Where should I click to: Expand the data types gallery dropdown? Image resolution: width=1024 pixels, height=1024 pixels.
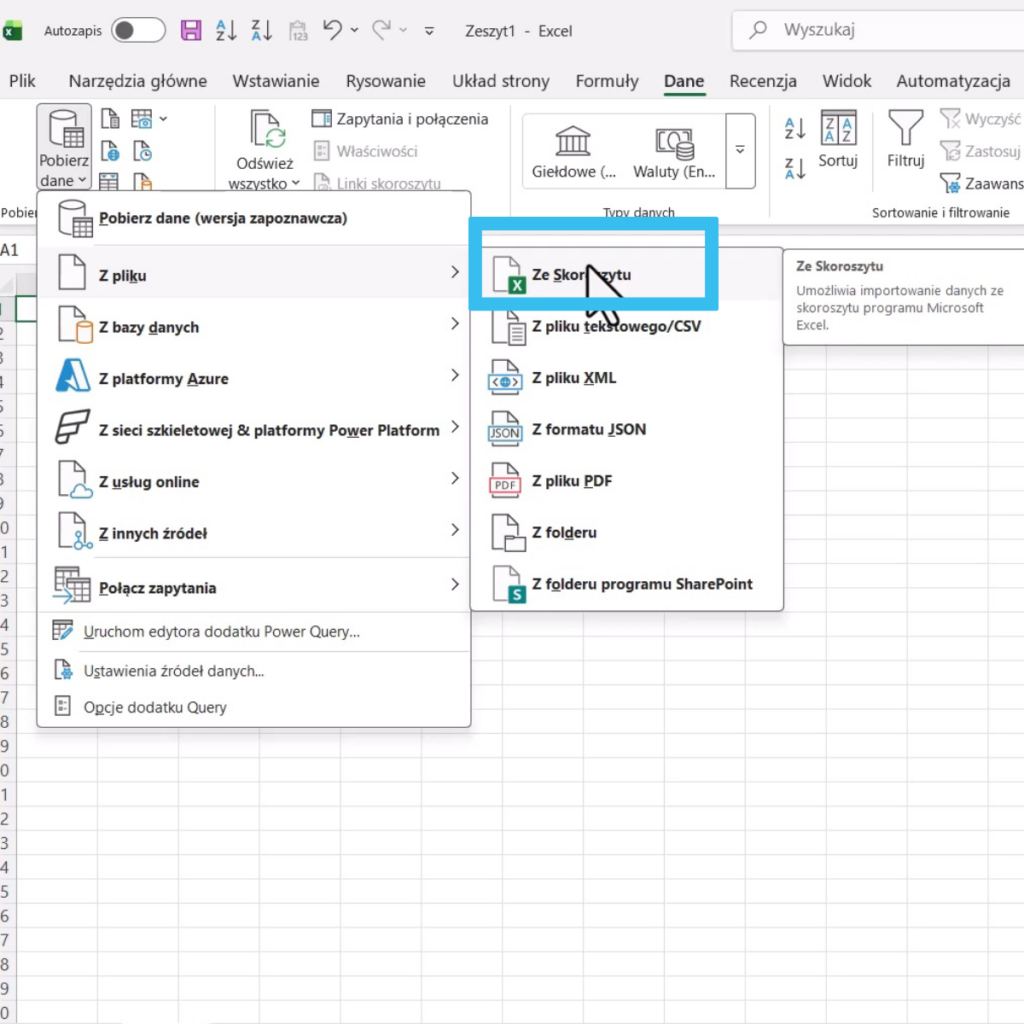pyautogui.click(x=740, y=150)
